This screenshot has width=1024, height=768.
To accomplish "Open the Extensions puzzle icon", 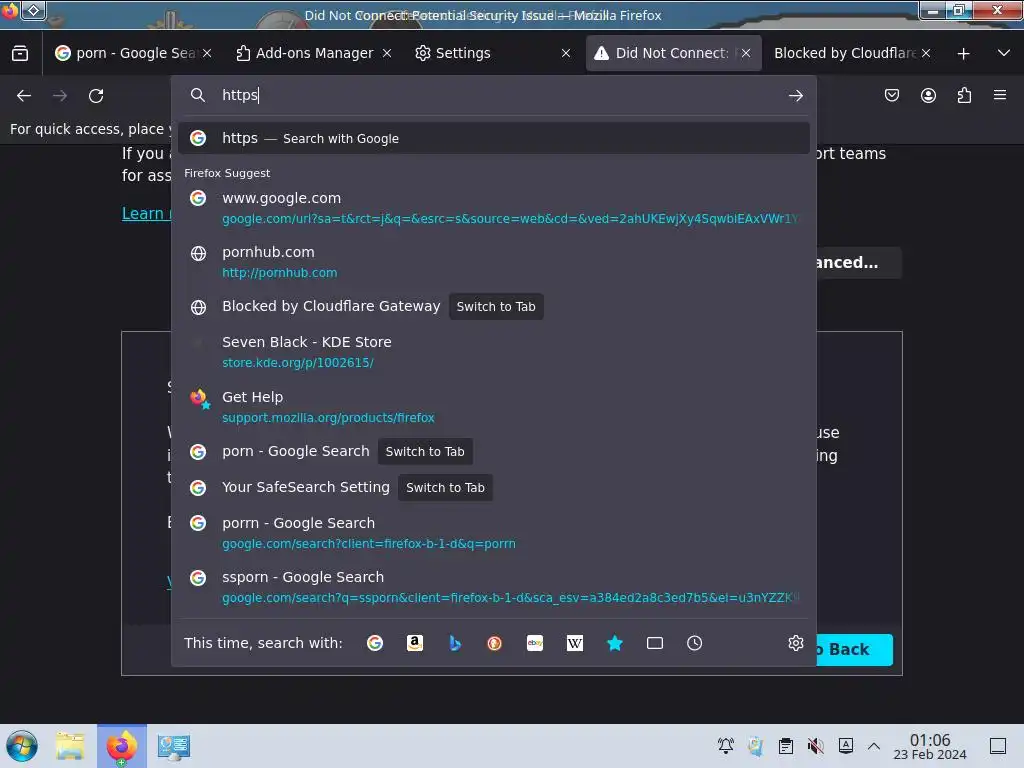I will click(x=964, y=95).
